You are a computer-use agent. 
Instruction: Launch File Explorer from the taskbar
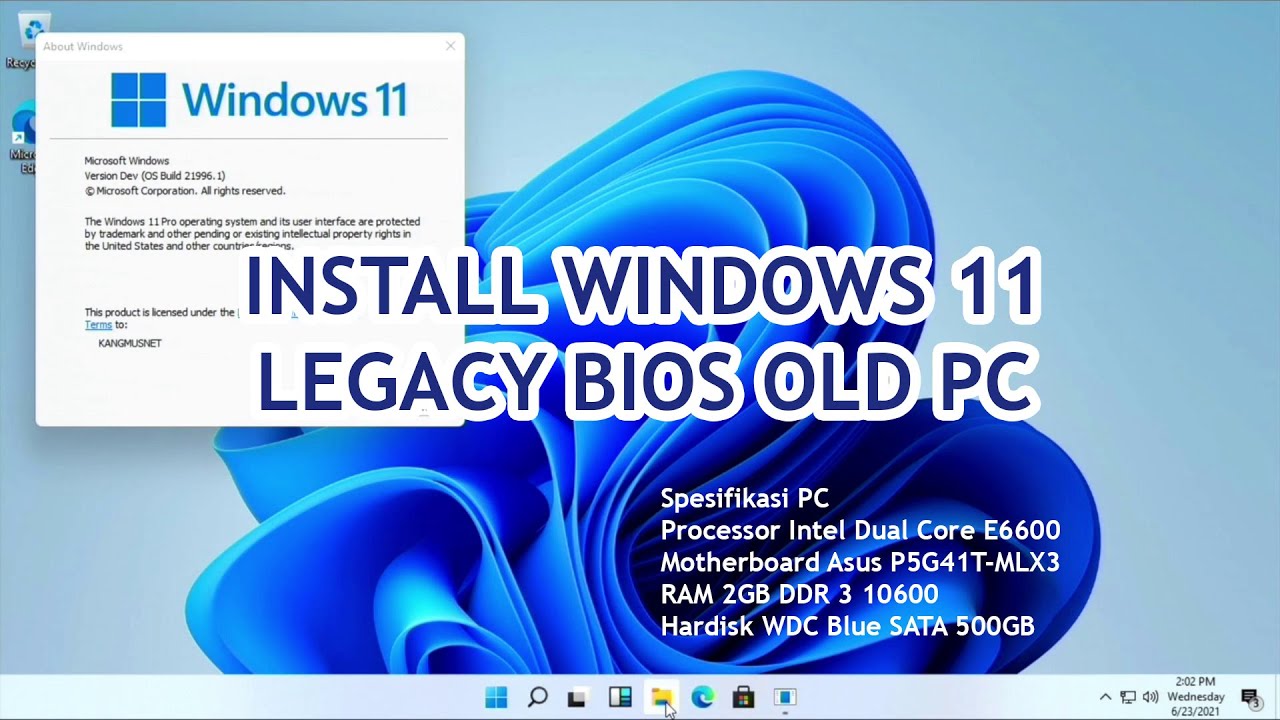pos(661,697)
